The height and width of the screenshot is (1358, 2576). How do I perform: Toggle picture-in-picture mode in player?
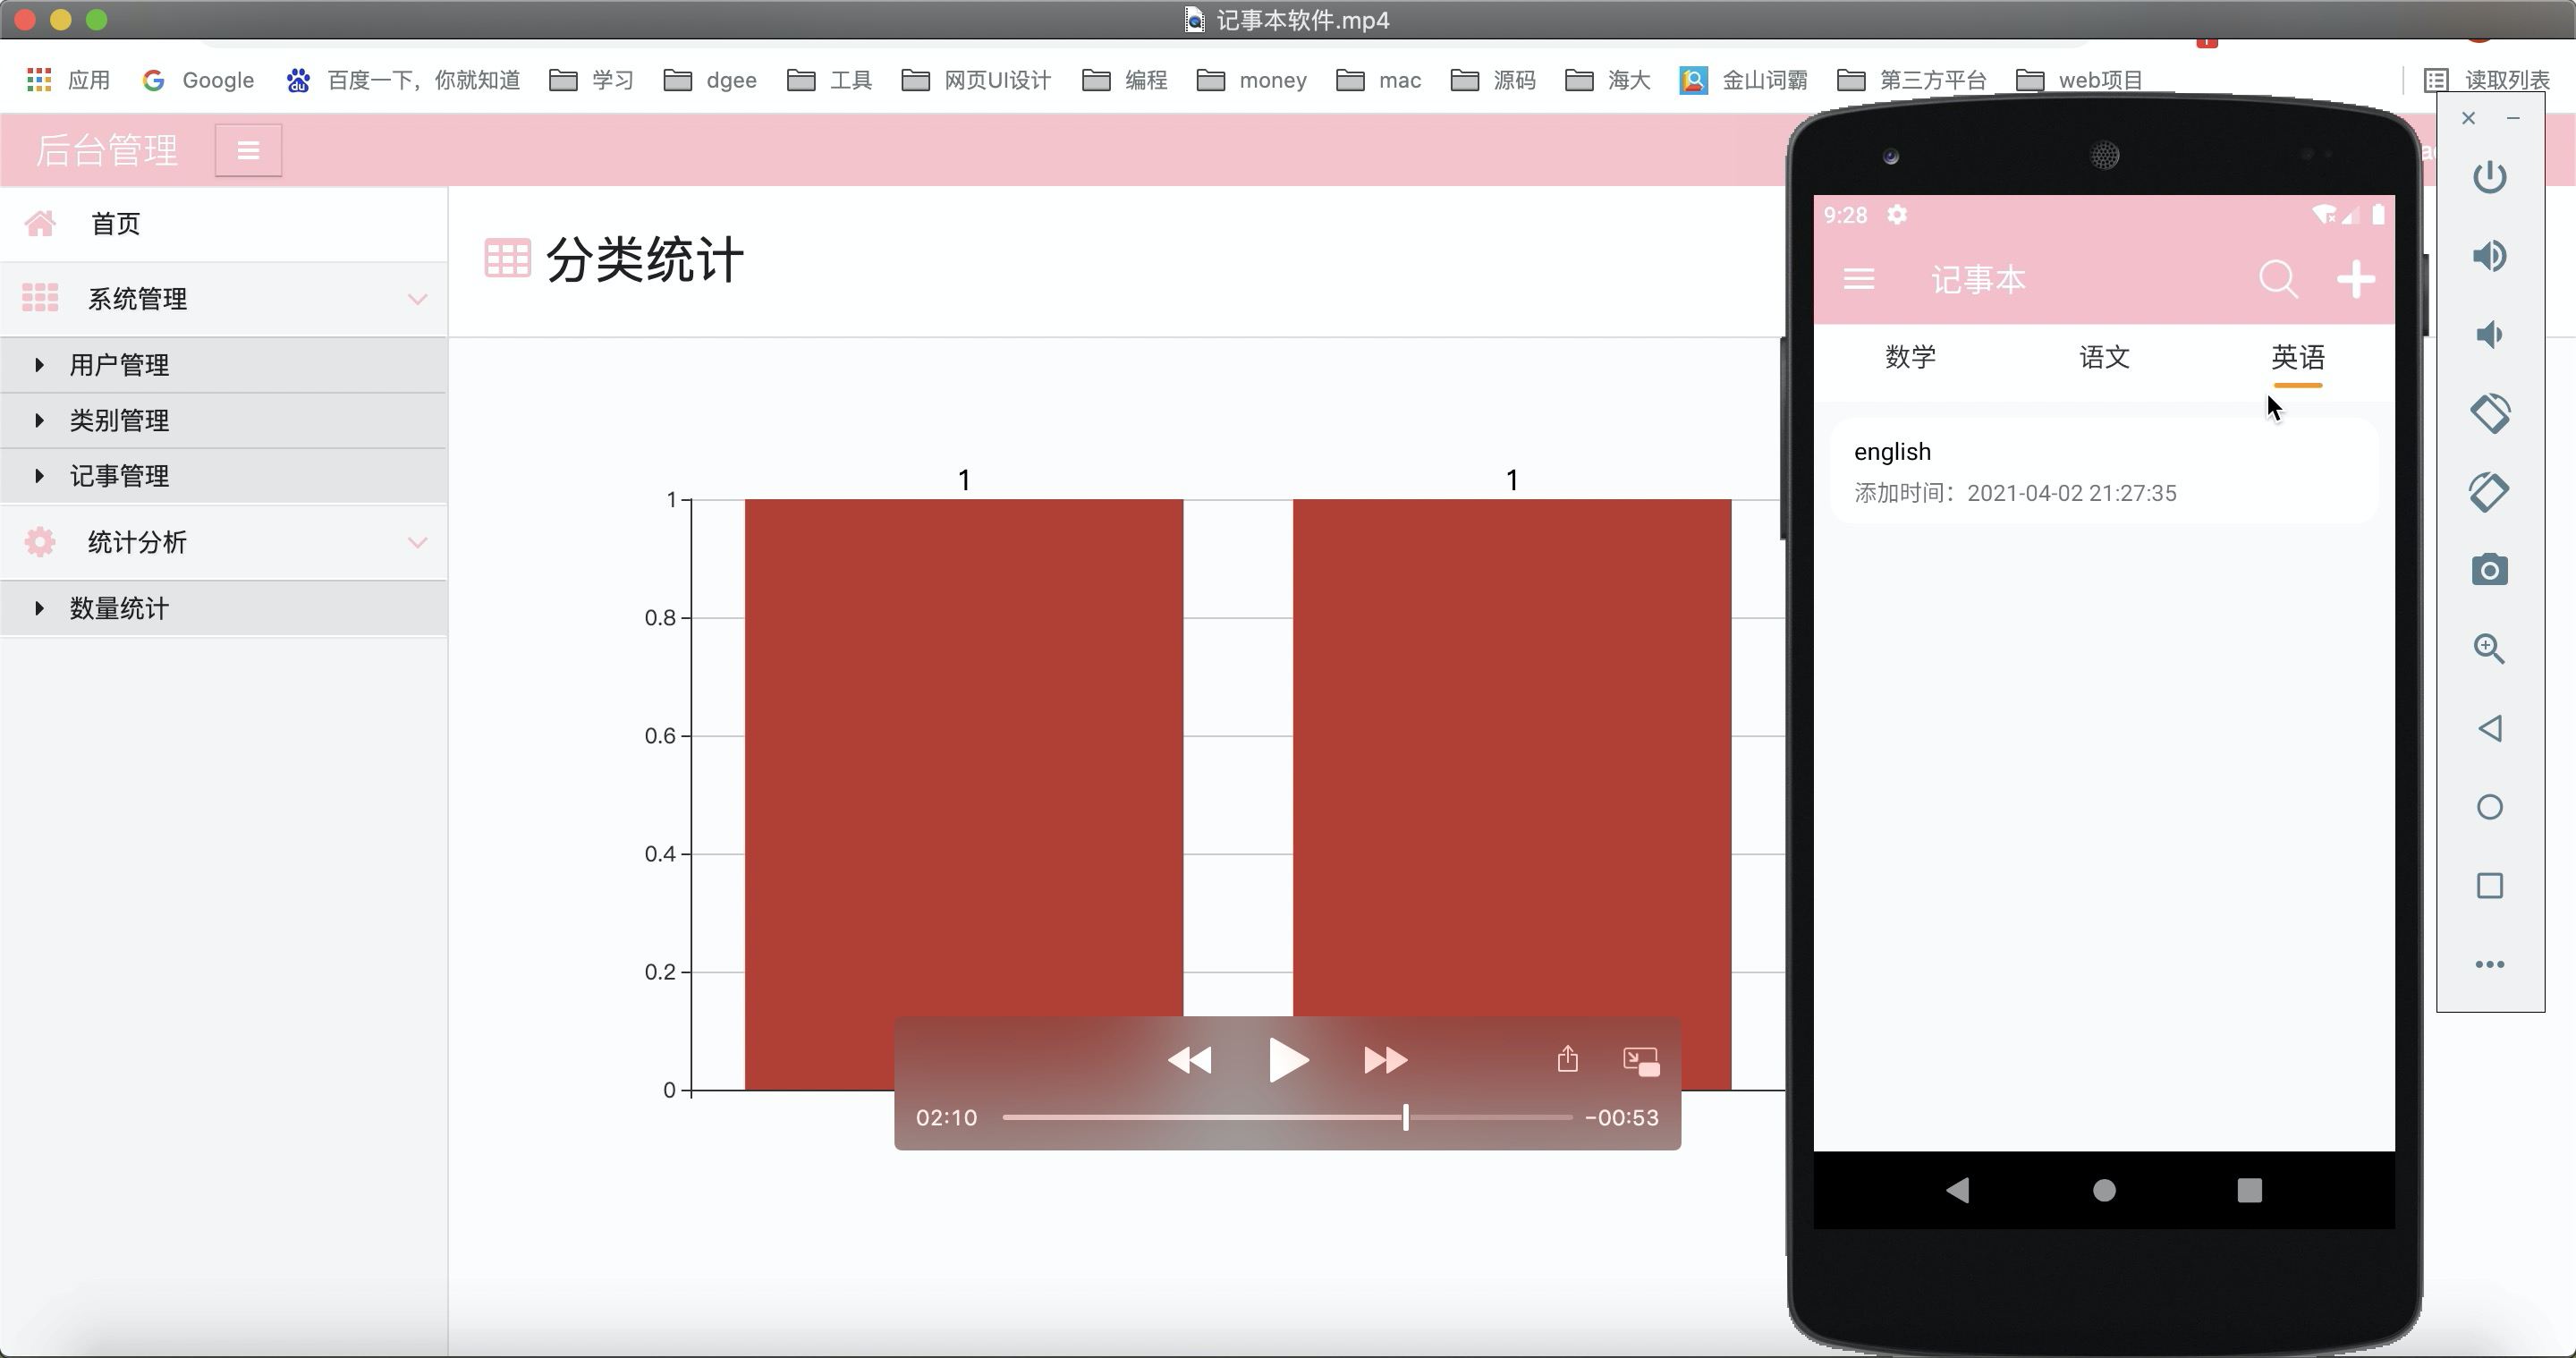tap(1641, 1061)
